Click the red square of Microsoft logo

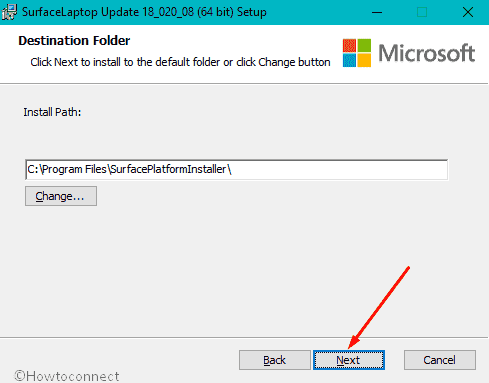point(349,45)
